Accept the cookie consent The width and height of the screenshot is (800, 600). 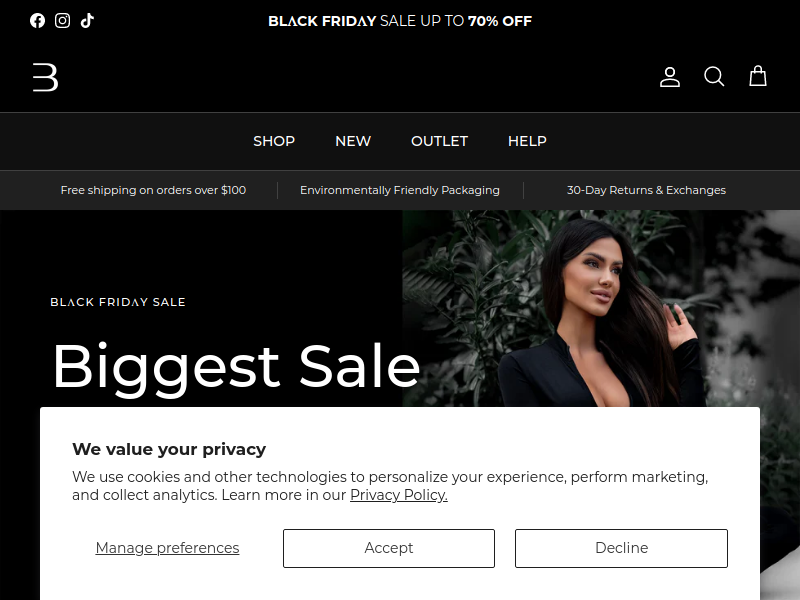click(x=389, y=548)
